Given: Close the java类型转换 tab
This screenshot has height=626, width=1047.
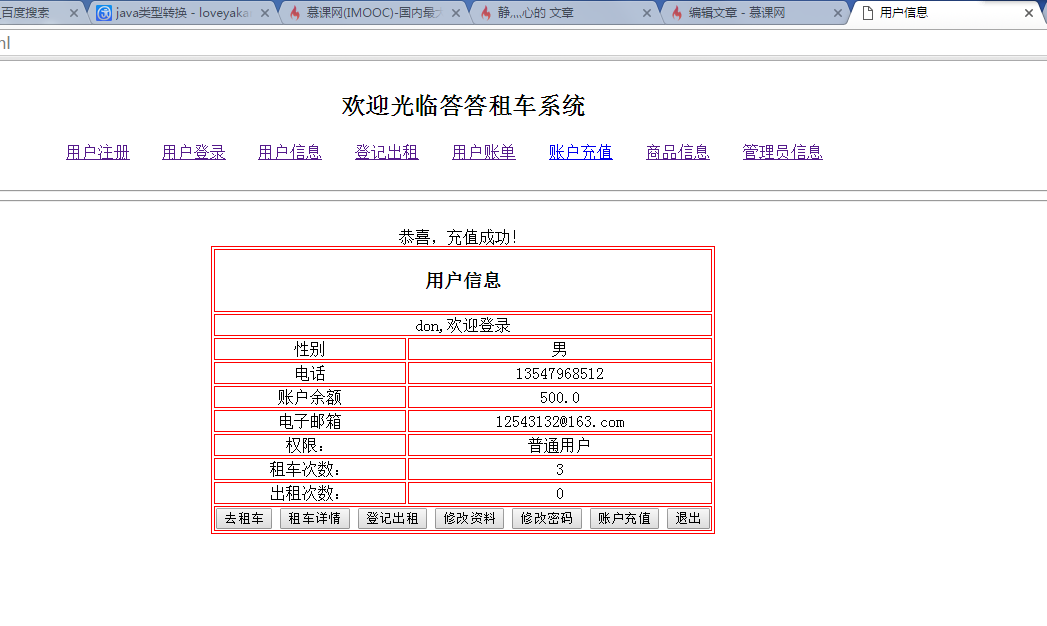Looking at the screenshot, I should (264, 13).
